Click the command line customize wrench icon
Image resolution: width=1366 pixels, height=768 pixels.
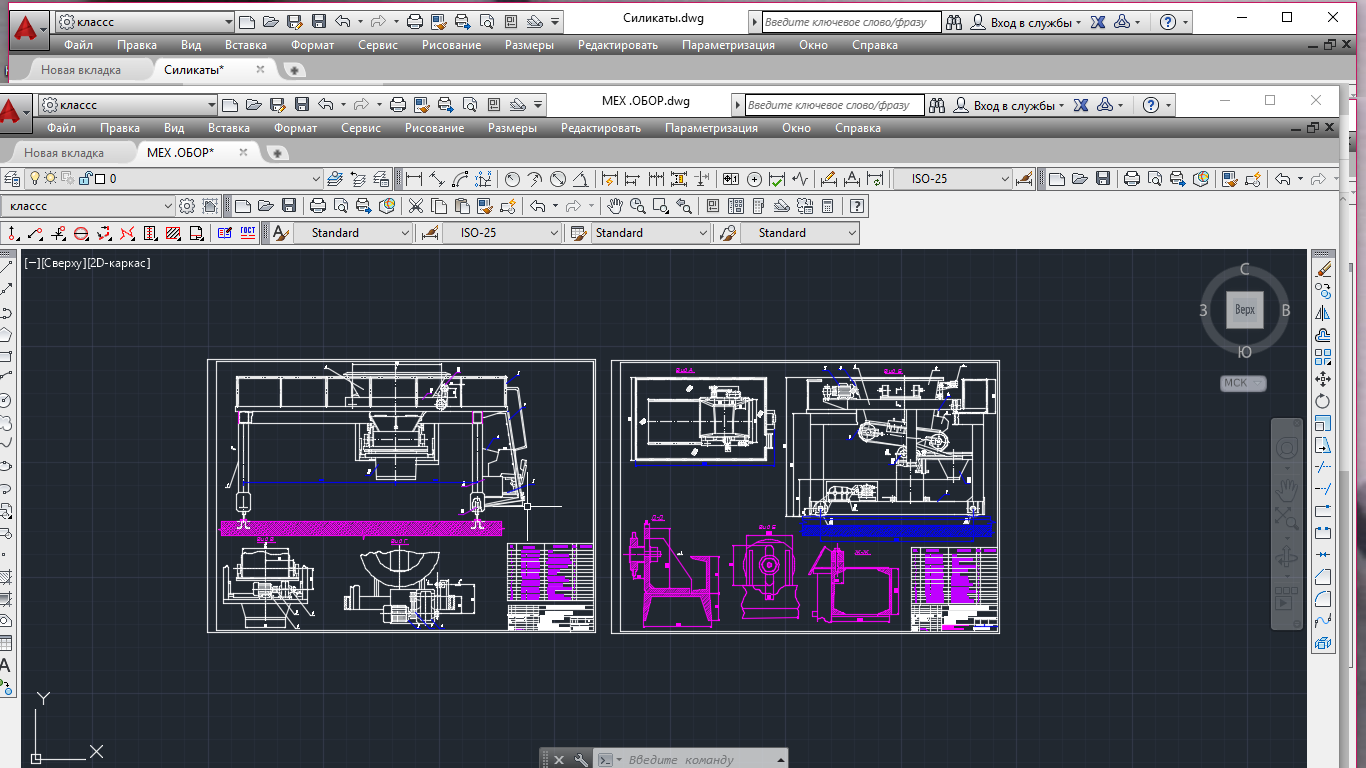point(581,759)
